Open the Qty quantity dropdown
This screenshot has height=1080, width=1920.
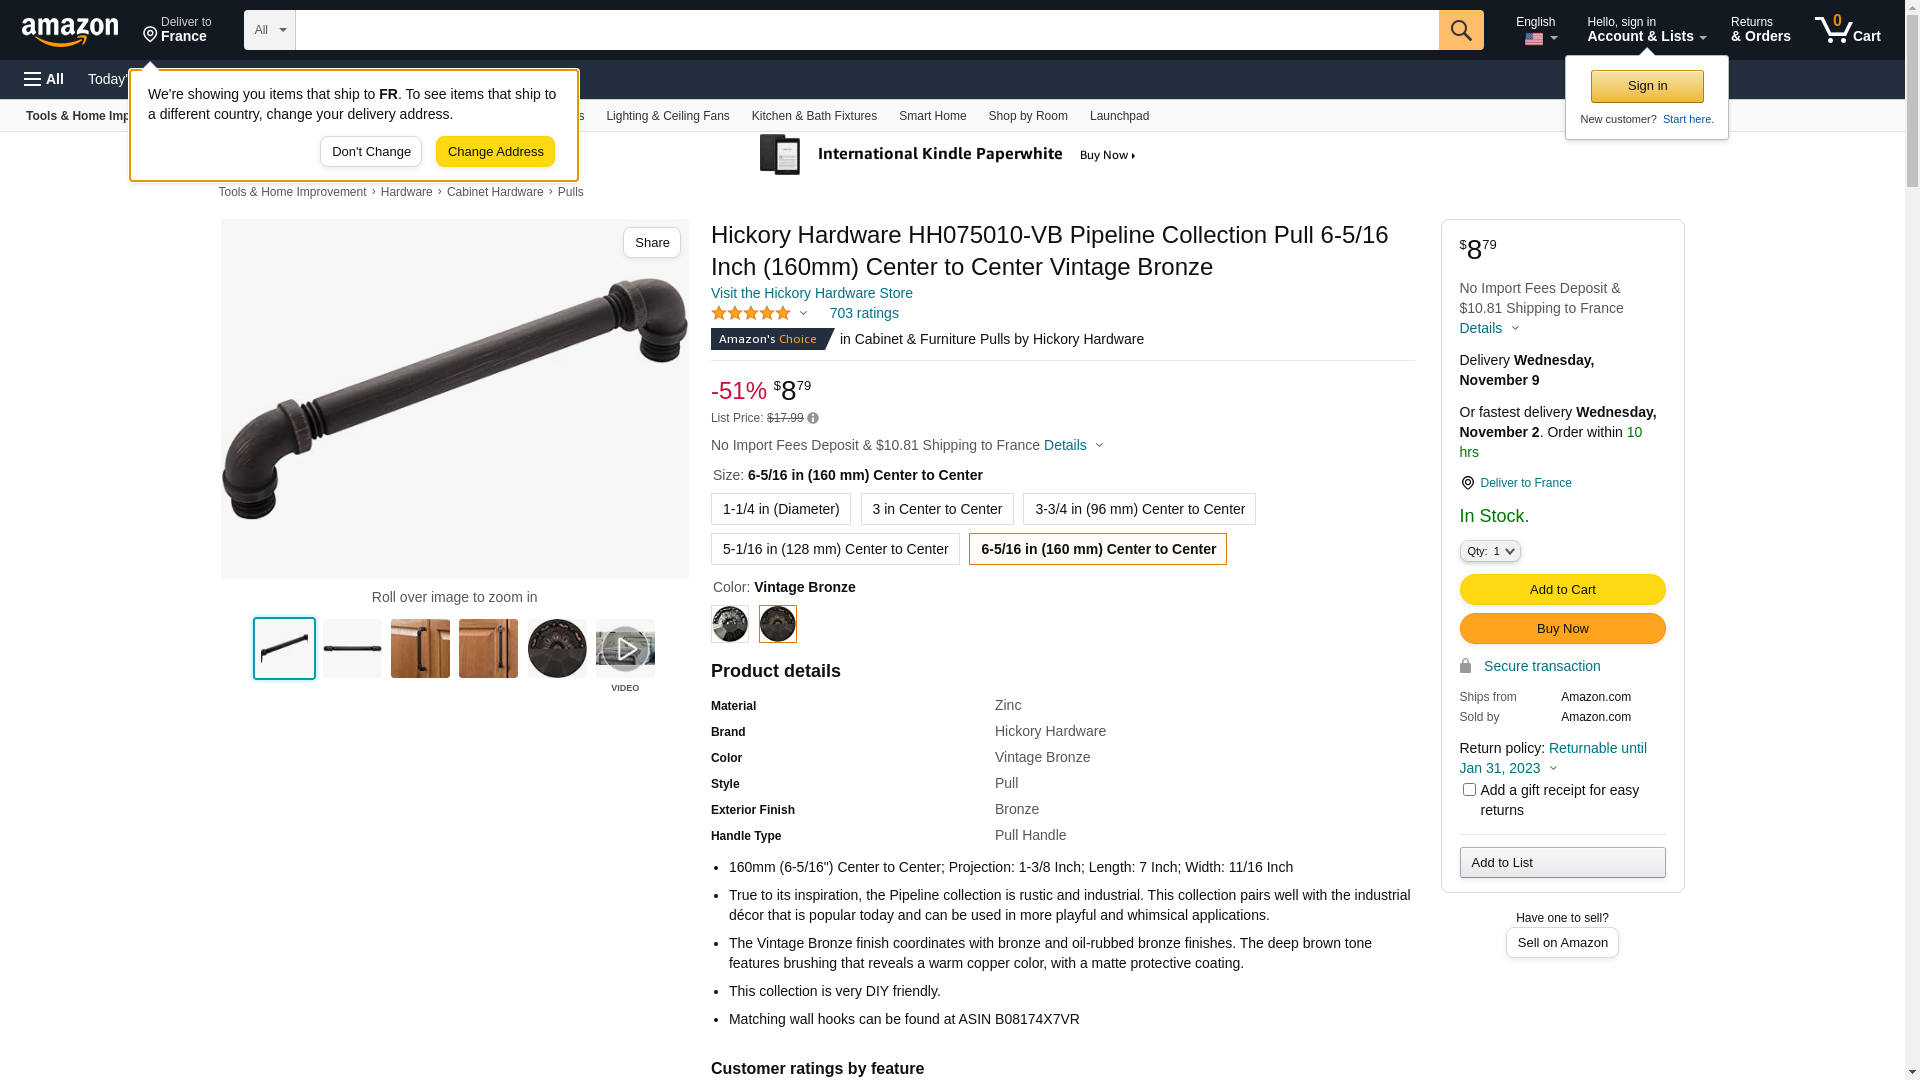point(1490,551)
